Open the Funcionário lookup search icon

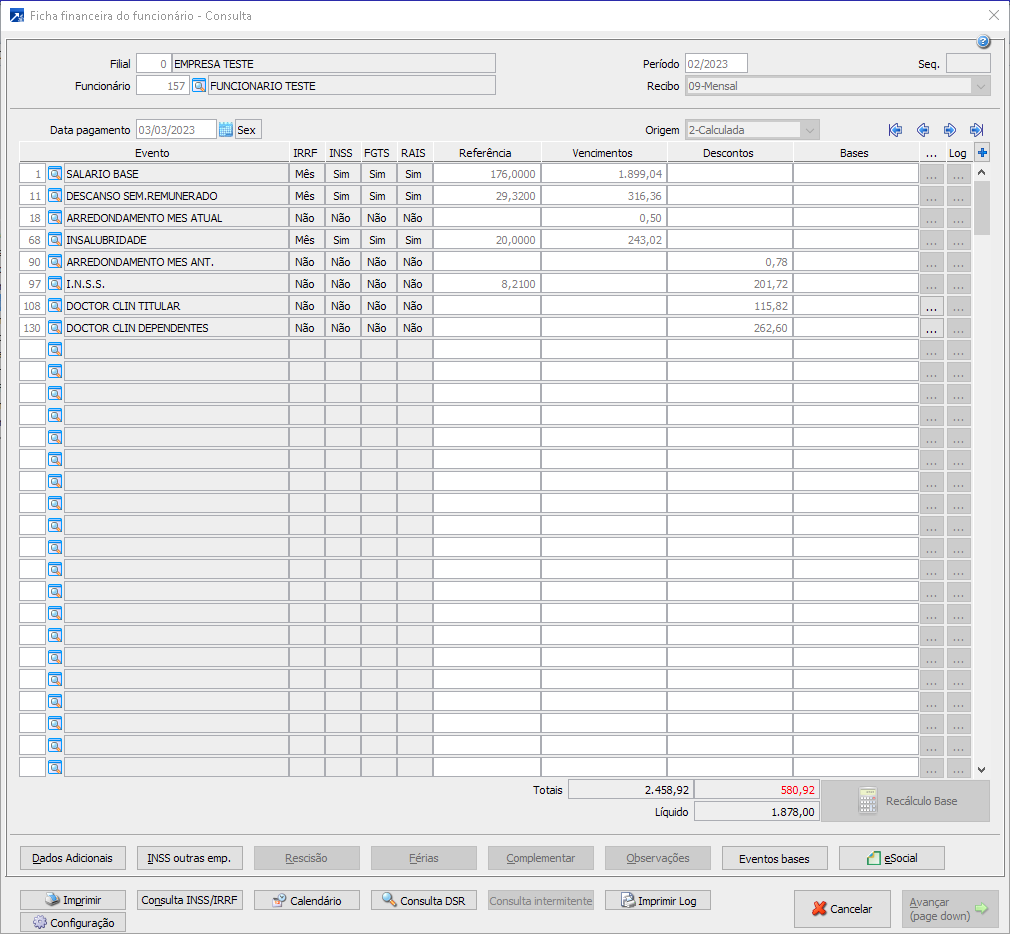[x=199, y=86]
